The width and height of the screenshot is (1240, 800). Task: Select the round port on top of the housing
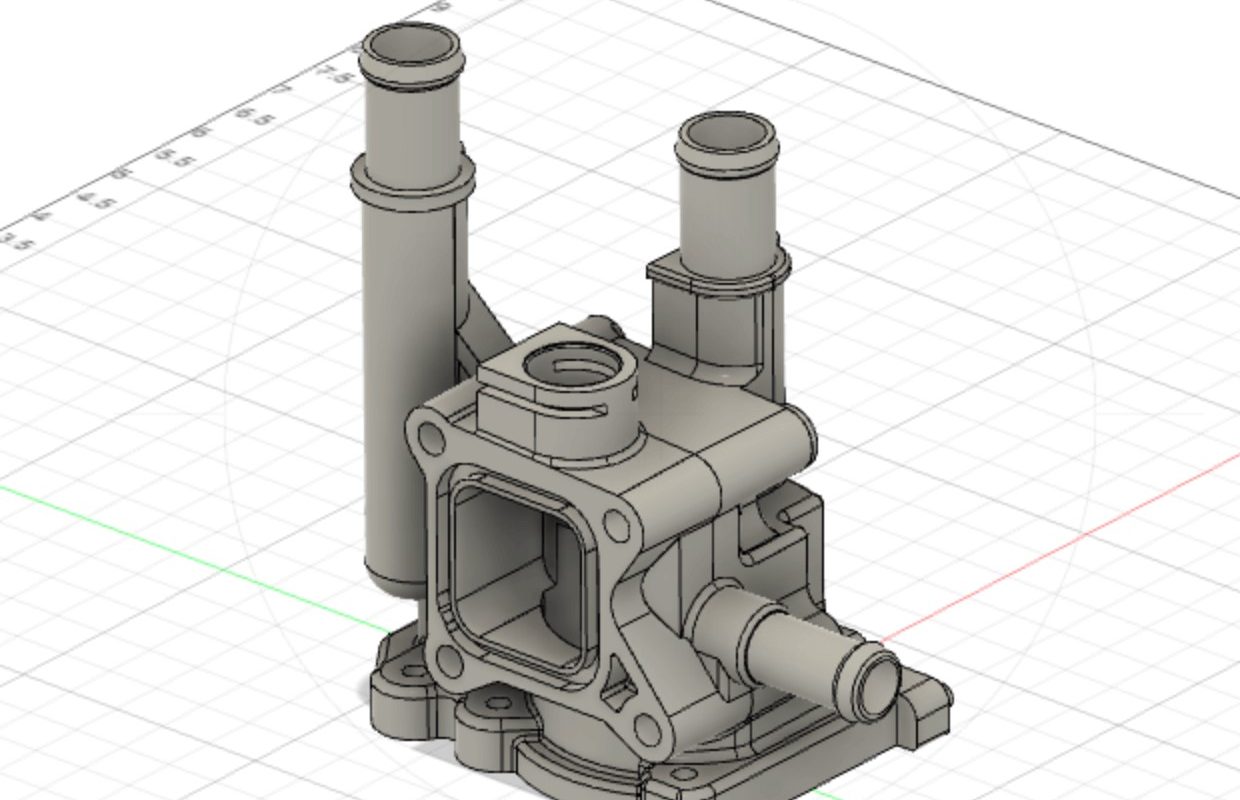click(572, 367)
